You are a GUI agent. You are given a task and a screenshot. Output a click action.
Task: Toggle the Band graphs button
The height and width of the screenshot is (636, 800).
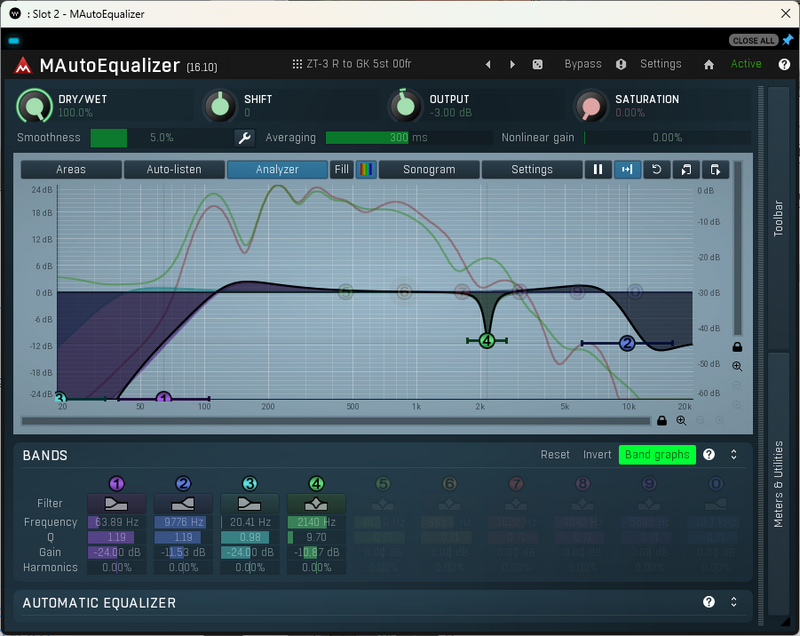pos(657,454)
